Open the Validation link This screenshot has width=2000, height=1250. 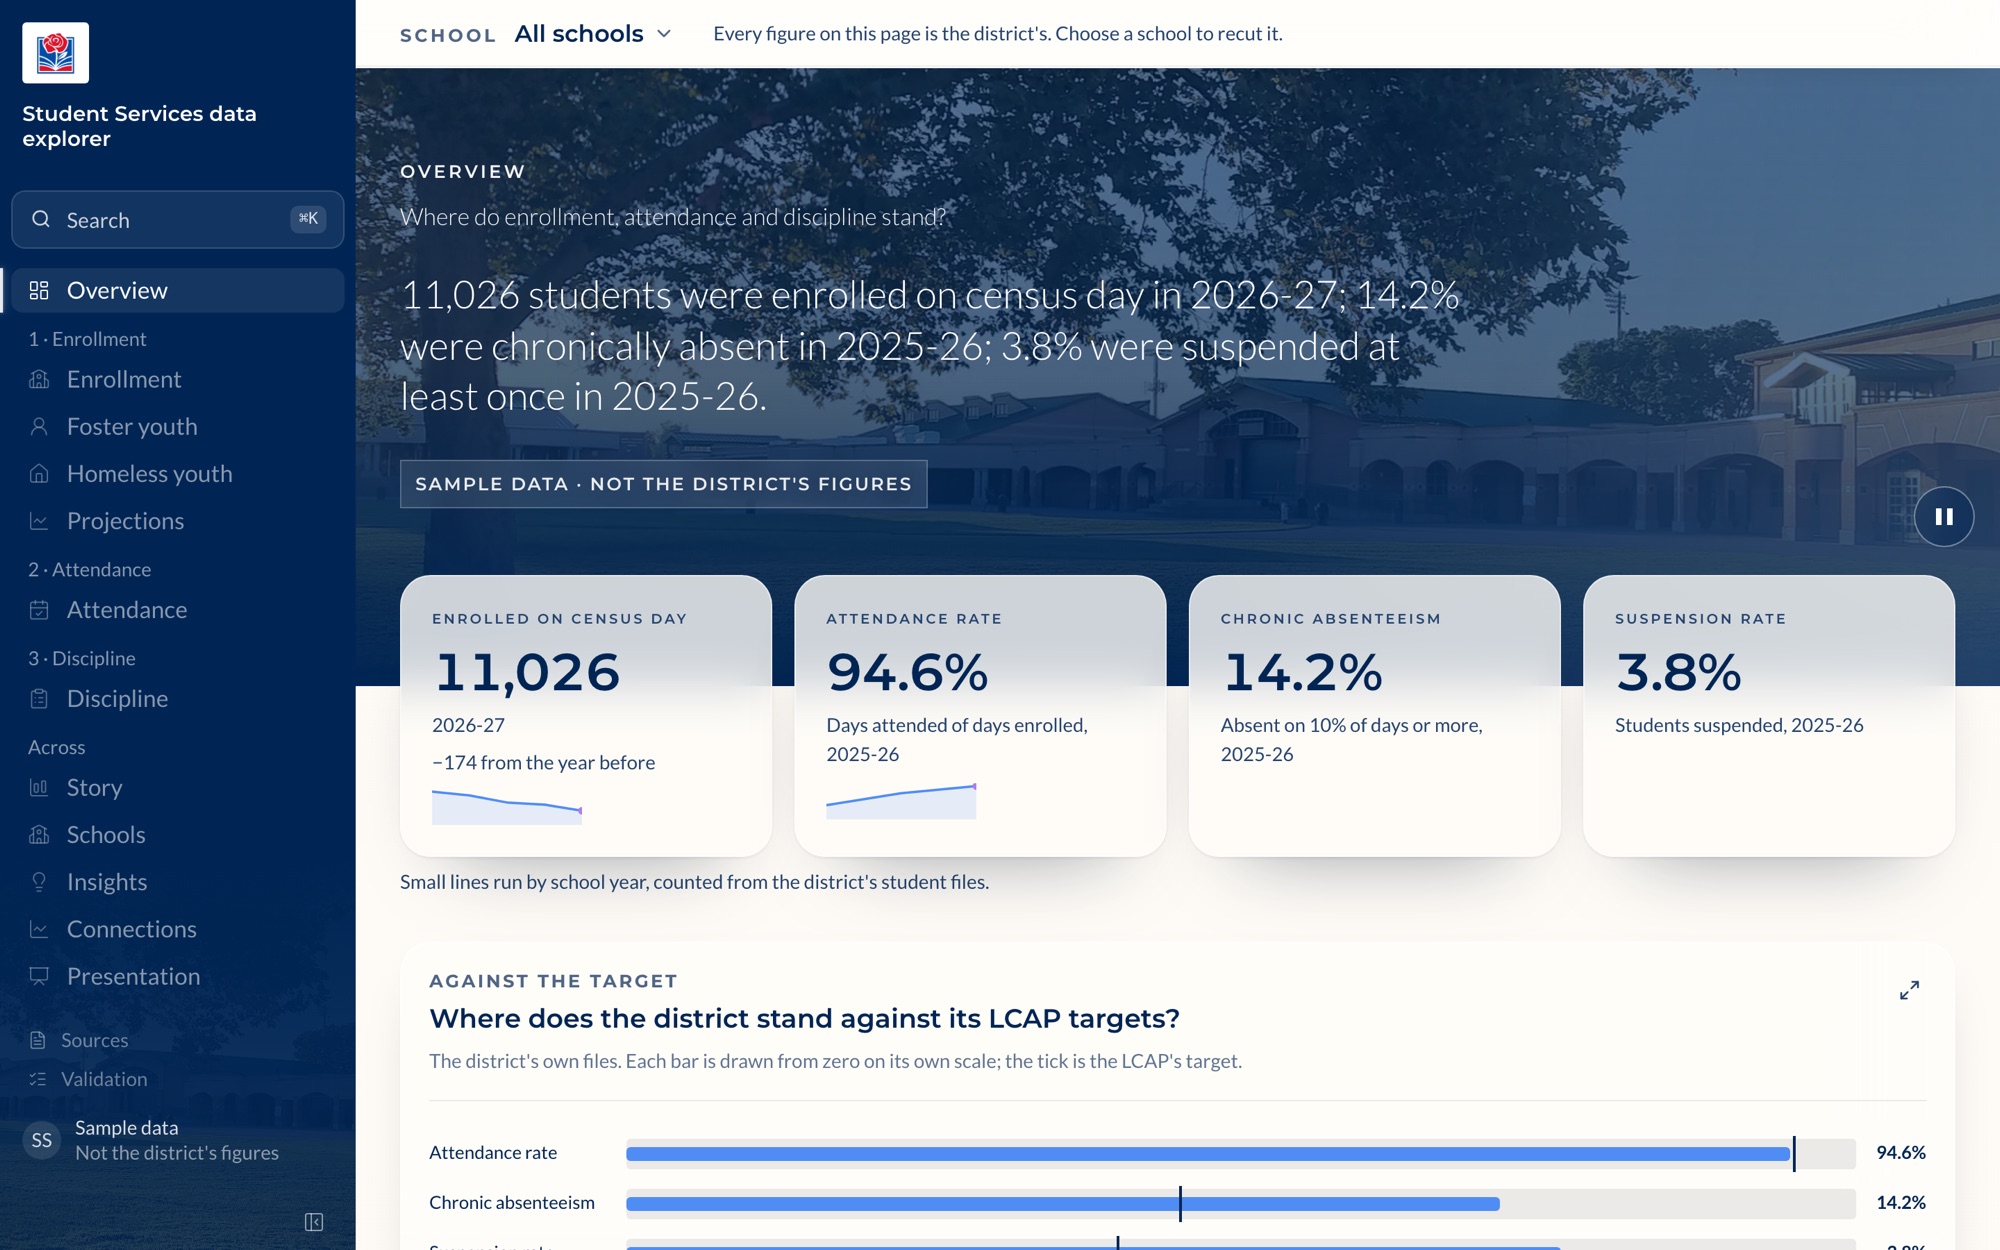click(x=178, y=1079)
